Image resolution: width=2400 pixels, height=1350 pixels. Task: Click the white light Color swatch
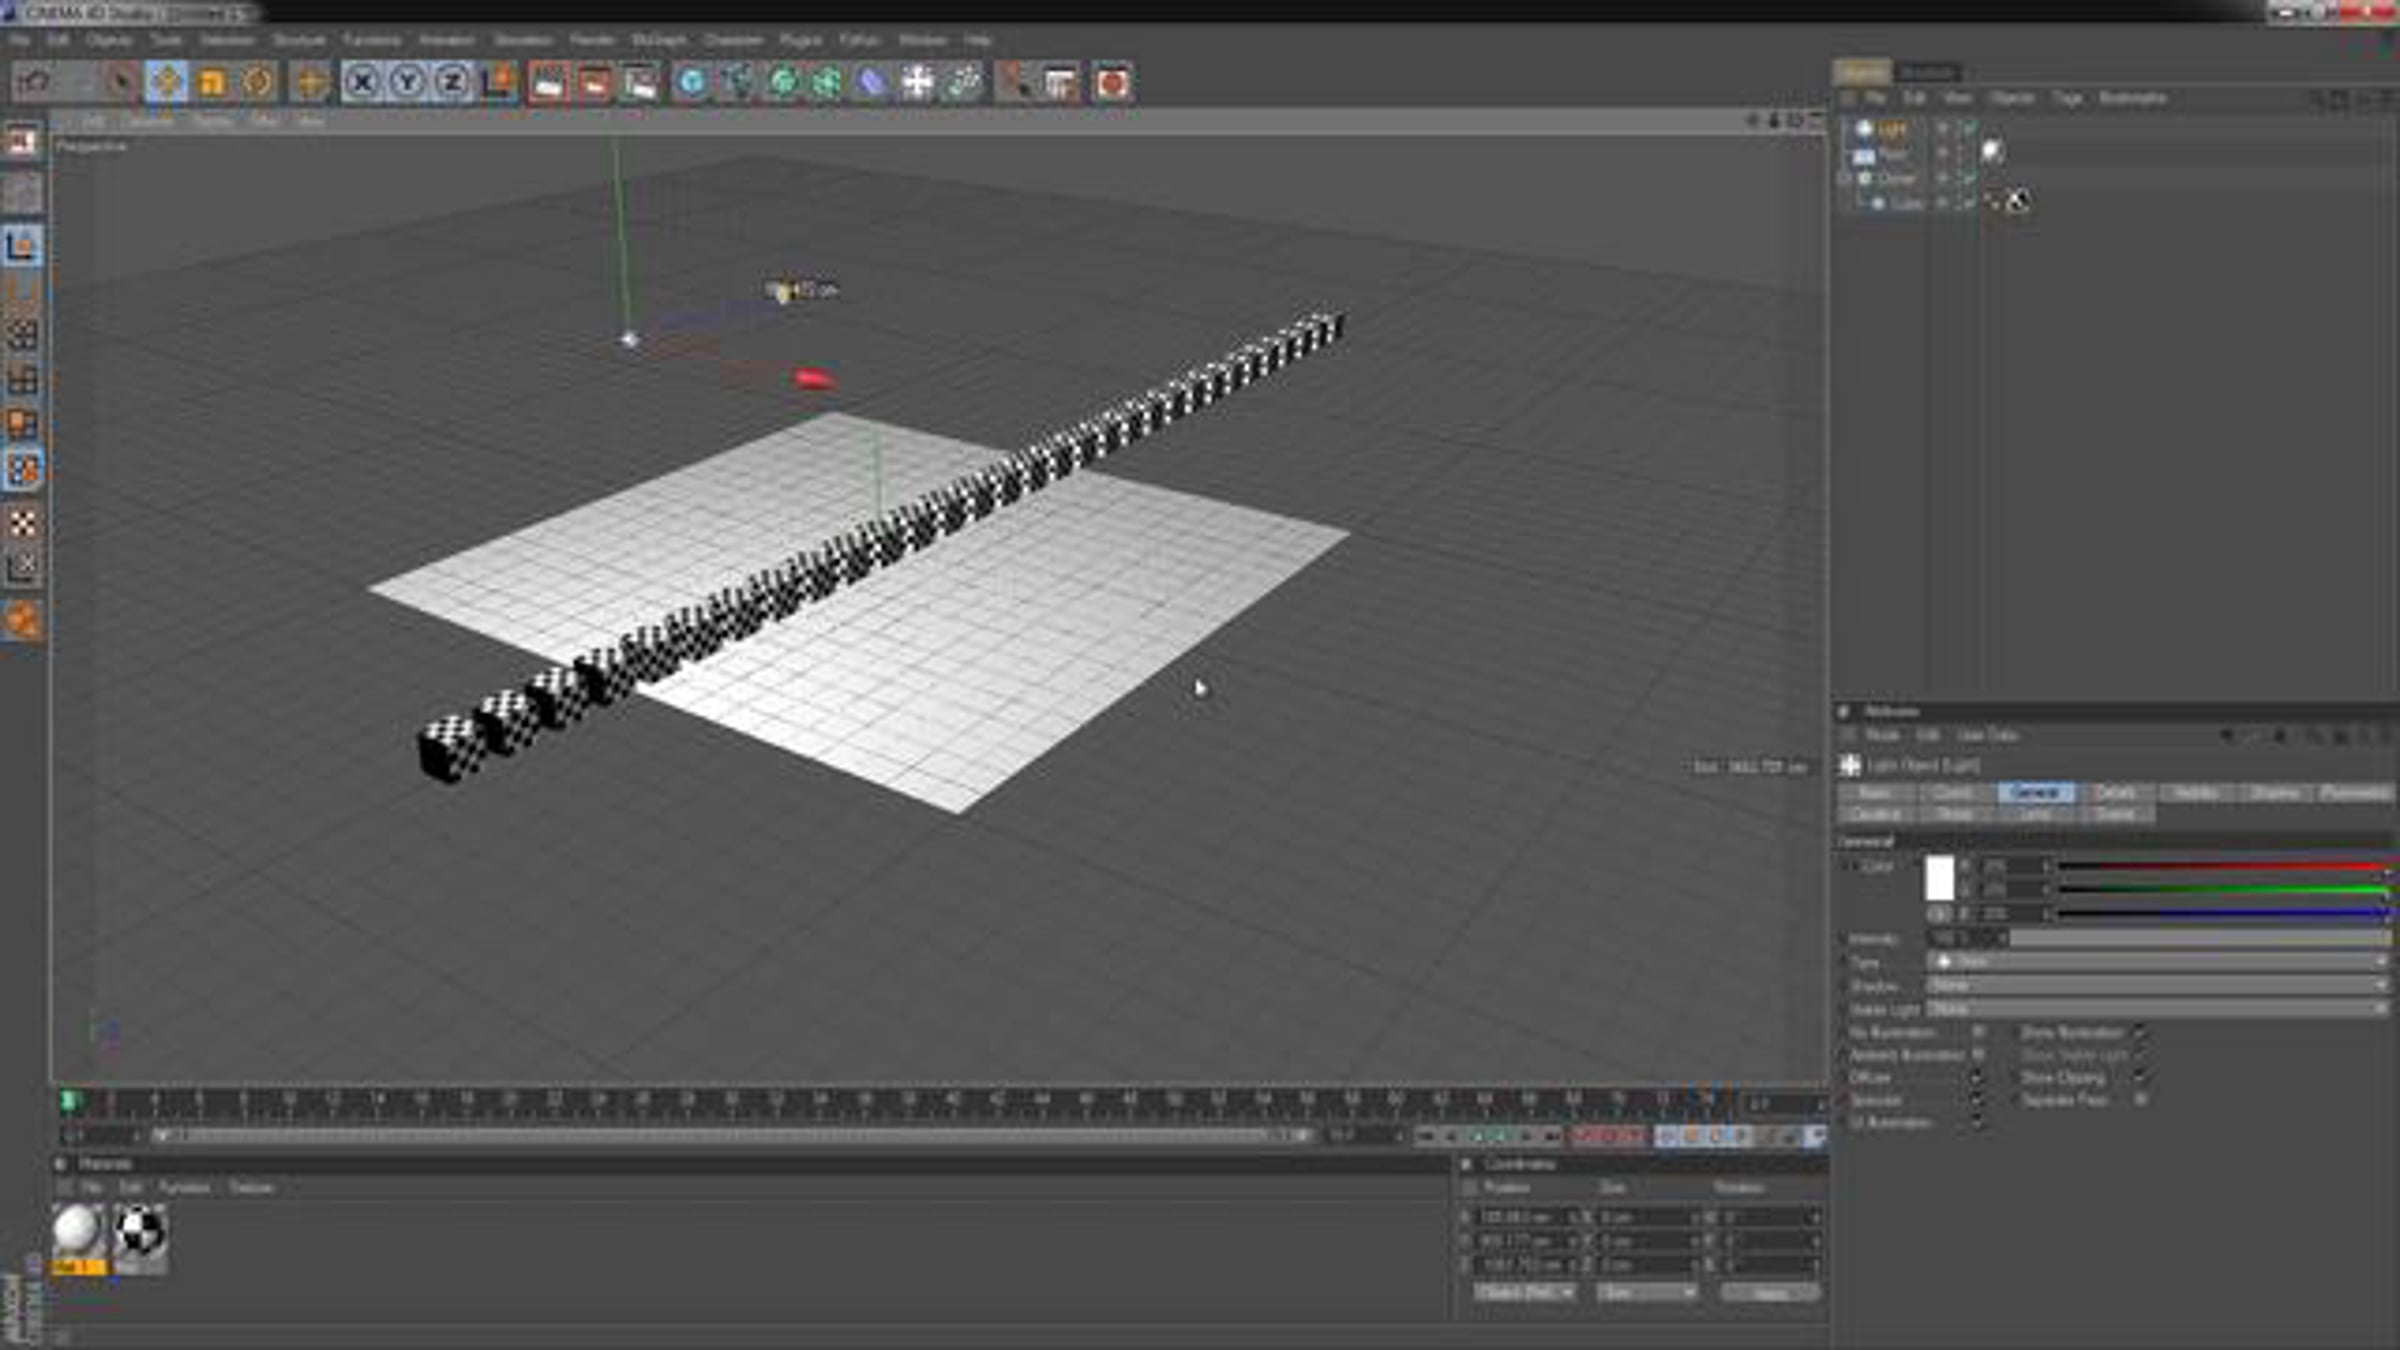point(1939,878)
